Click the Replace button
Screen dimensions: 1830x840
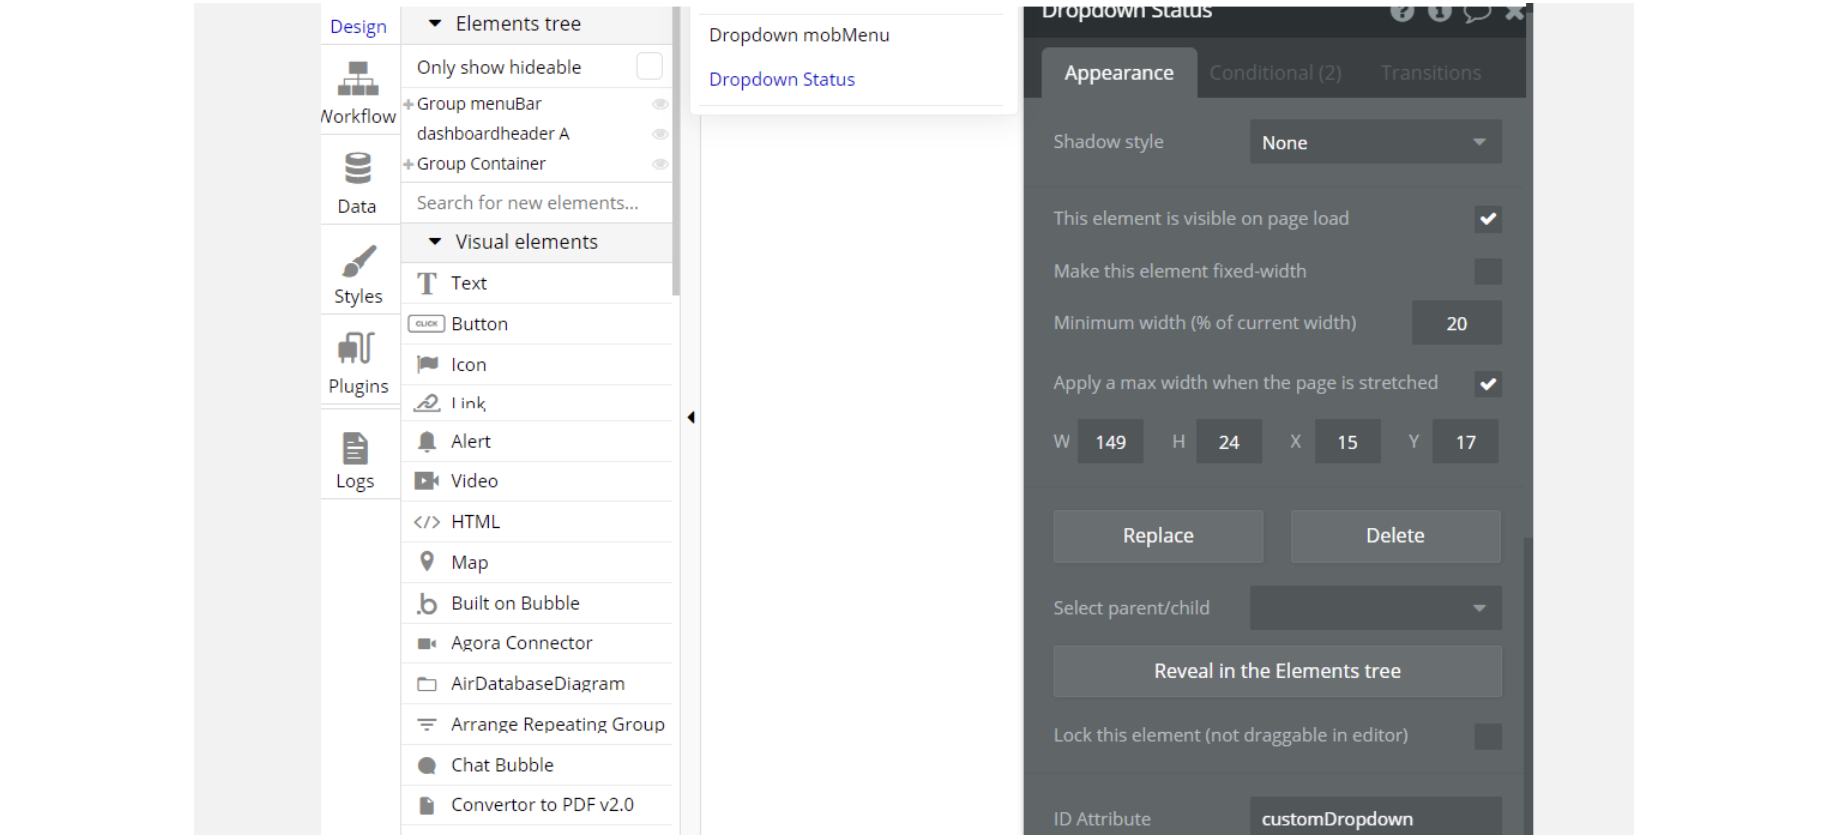coord(1158,536)
